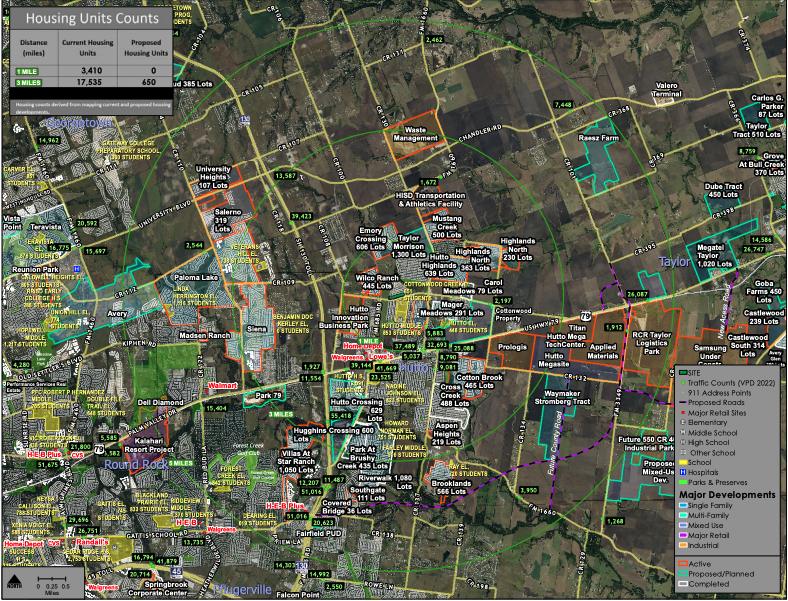Image resolution: width=788 pixels, height=601 pixels.
Task: Click the Parks & Preserves green swatch
Action: (683, 482)
